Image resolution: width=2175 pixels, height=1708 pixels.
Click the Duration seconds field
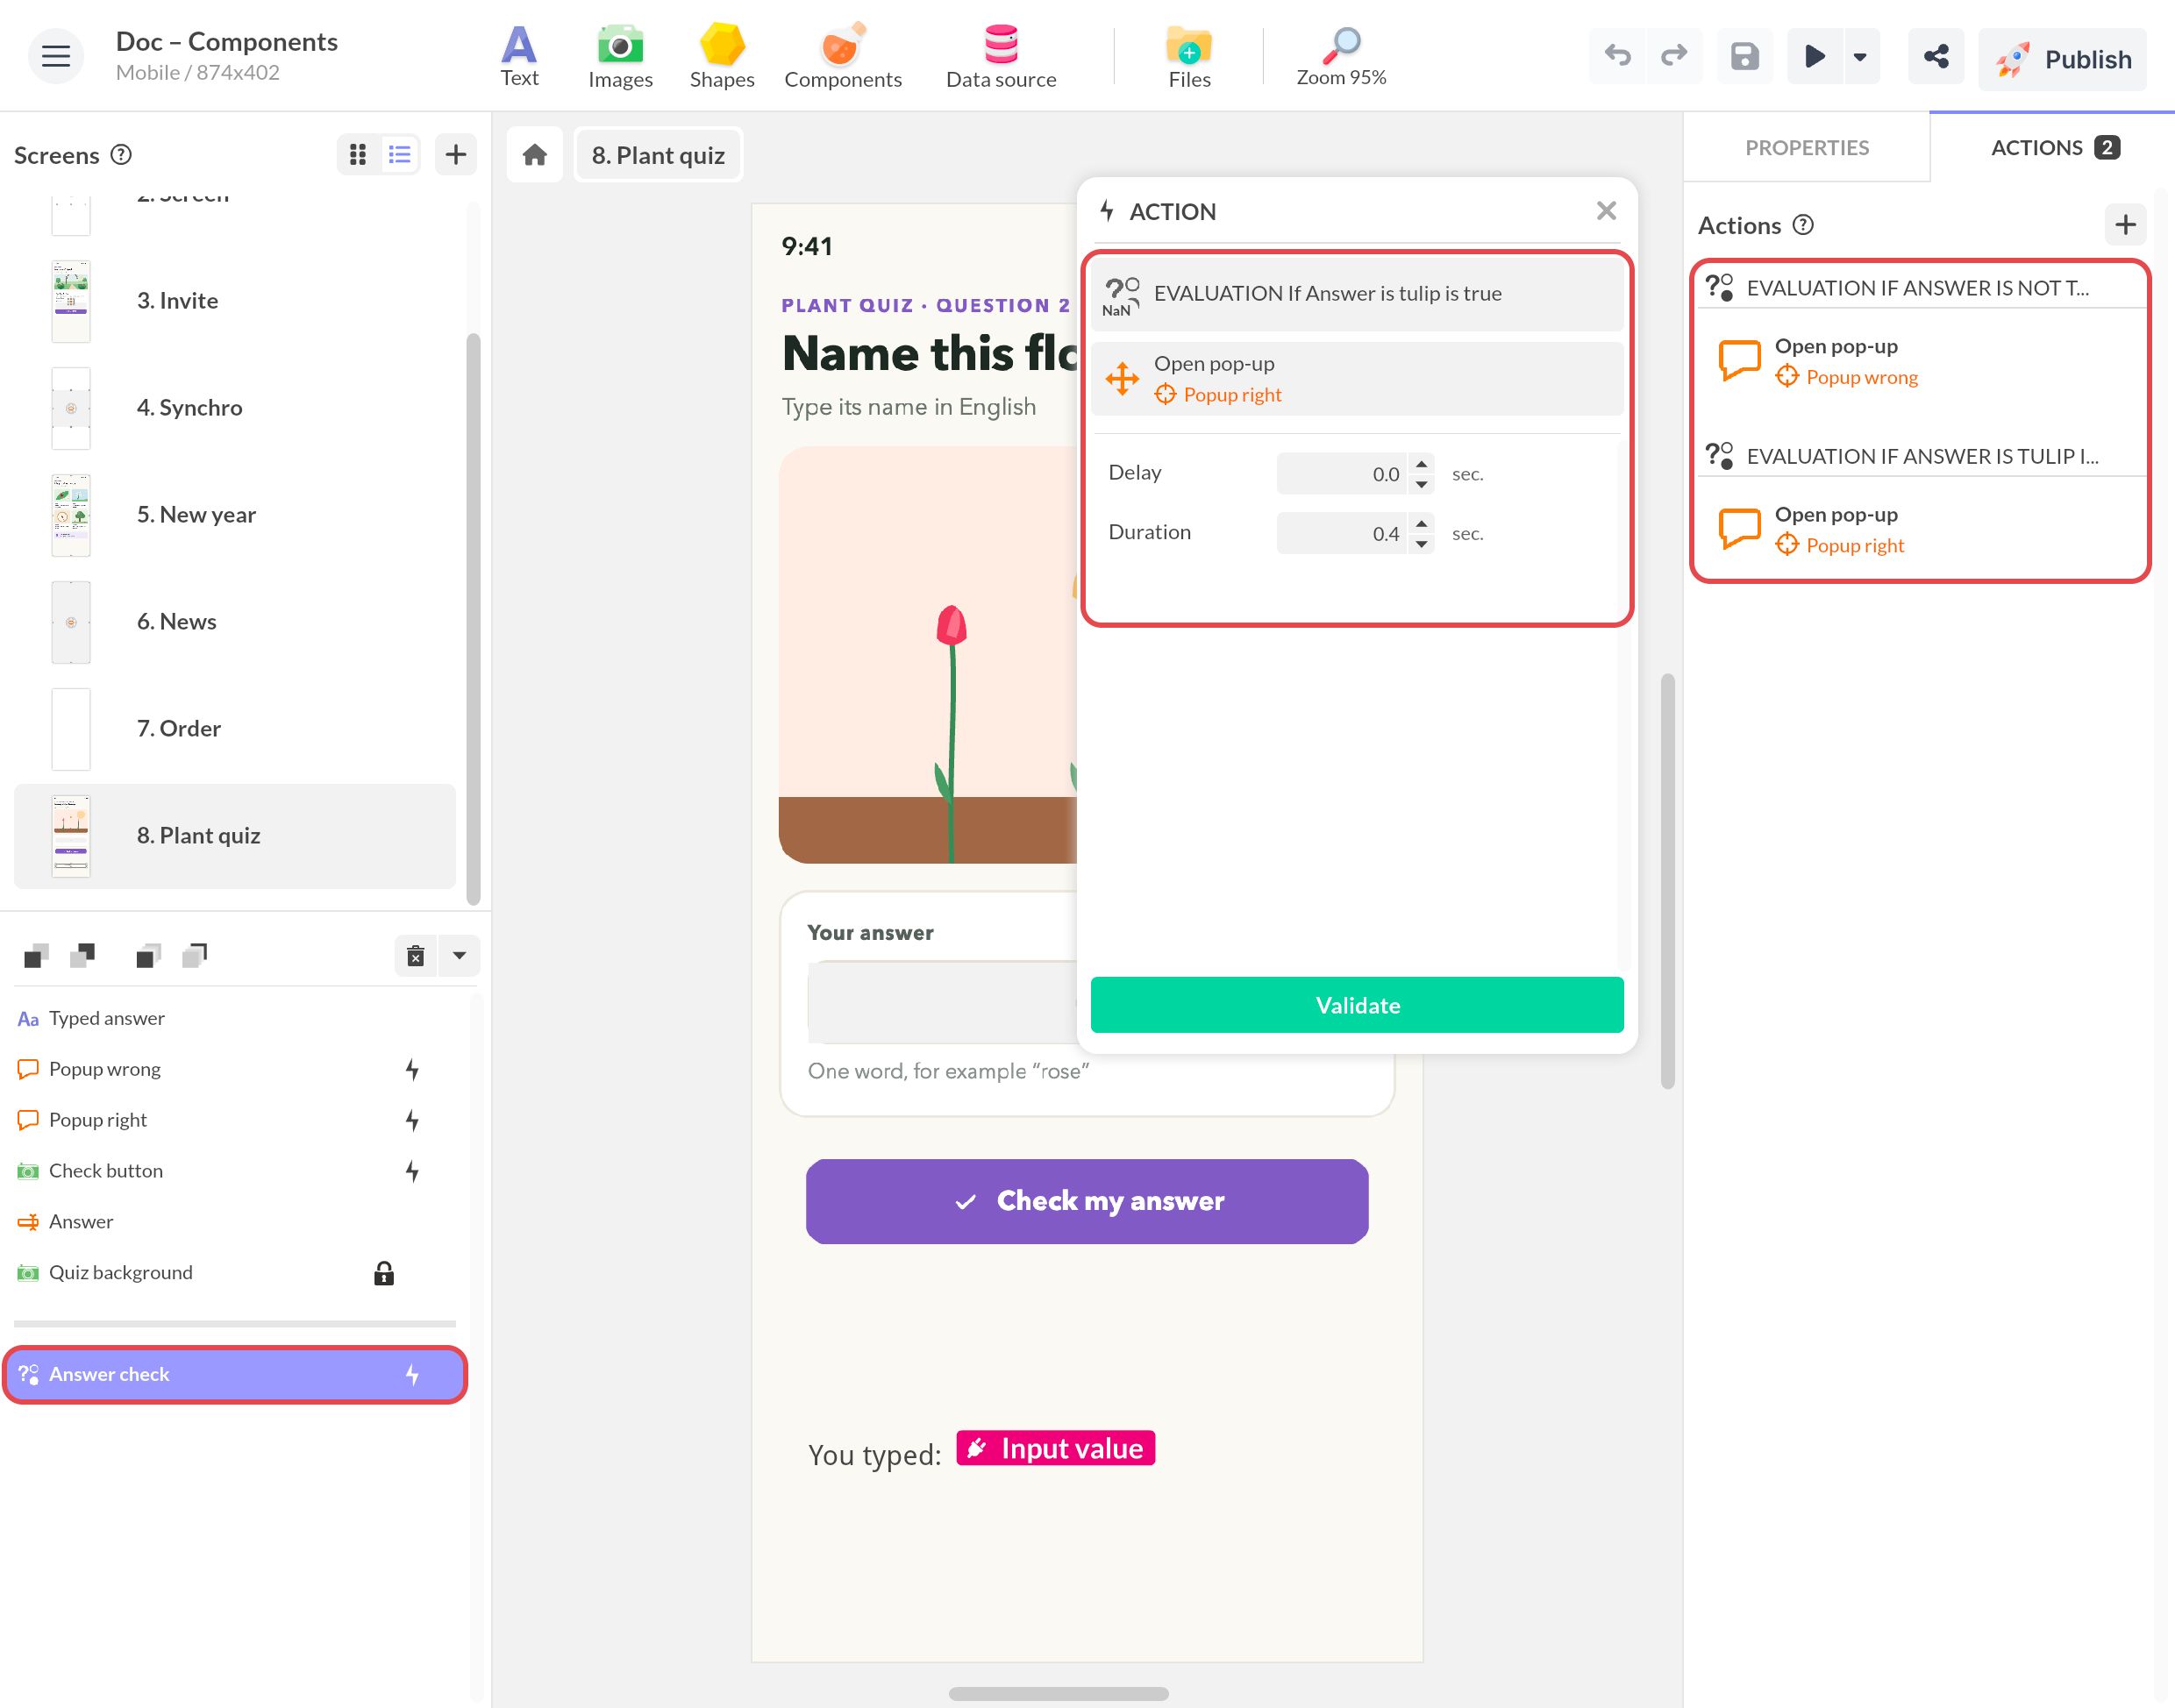point(1342,533)
